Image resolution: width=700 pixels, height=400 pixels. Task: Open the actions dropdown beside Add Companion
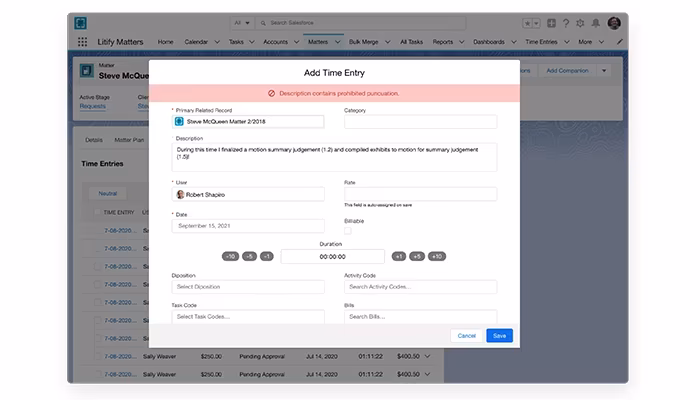[604, 71]
